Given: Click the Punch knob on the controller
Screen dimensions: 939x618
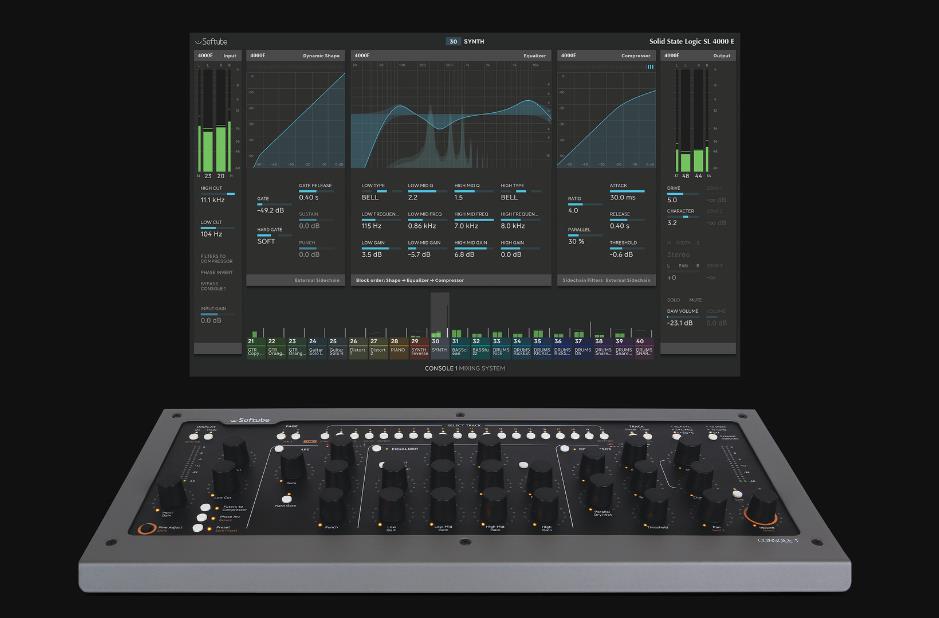Looking at the screenshot, I should point(332,506).
